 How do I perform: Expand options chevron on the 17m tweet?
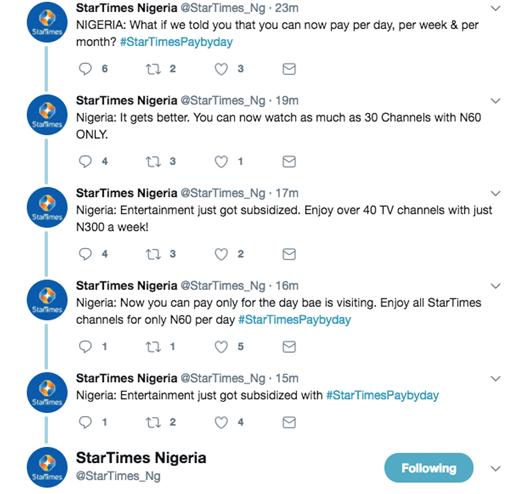(496, 193)
